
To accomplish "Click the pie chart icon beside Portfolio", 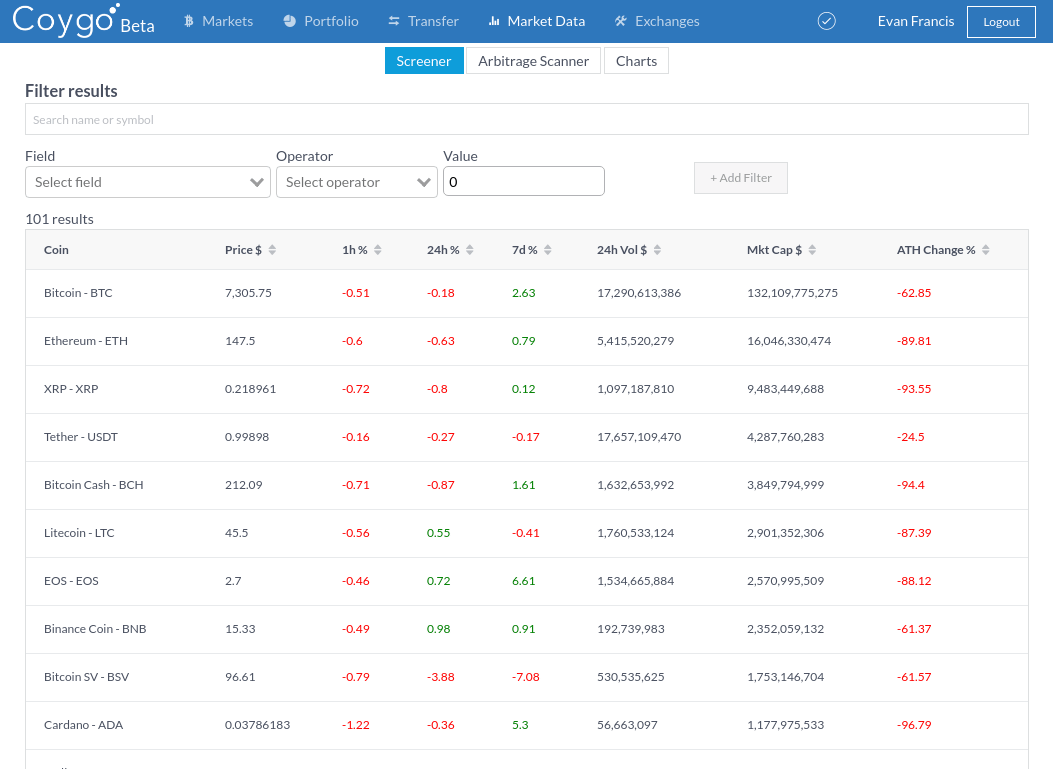I will 289,21.
